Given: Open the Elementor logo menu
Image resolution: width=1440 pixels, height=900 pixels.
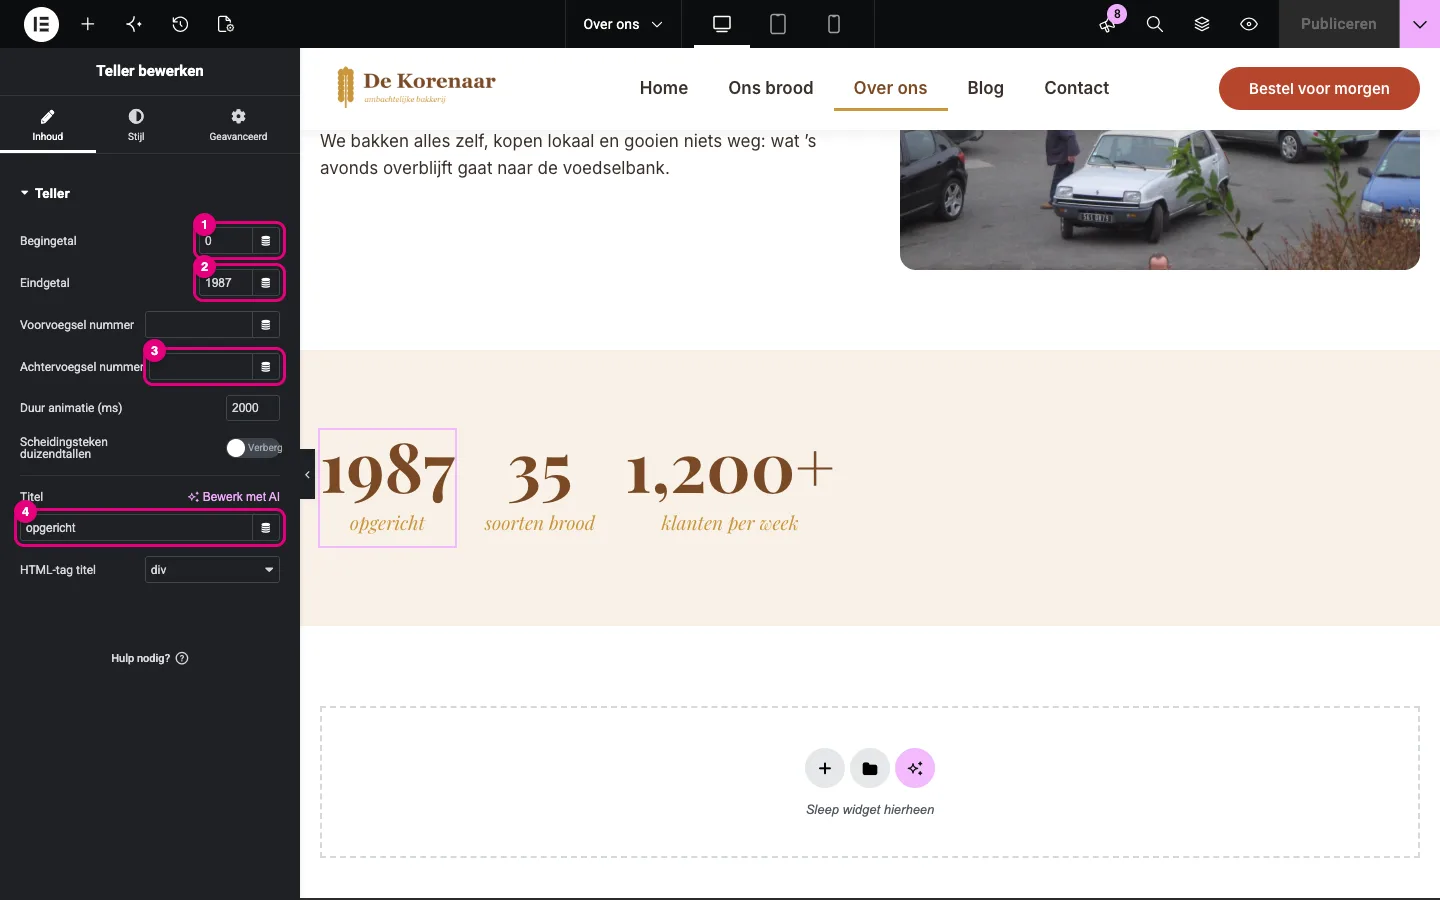Looking at the screenshot, I should 41,24.
